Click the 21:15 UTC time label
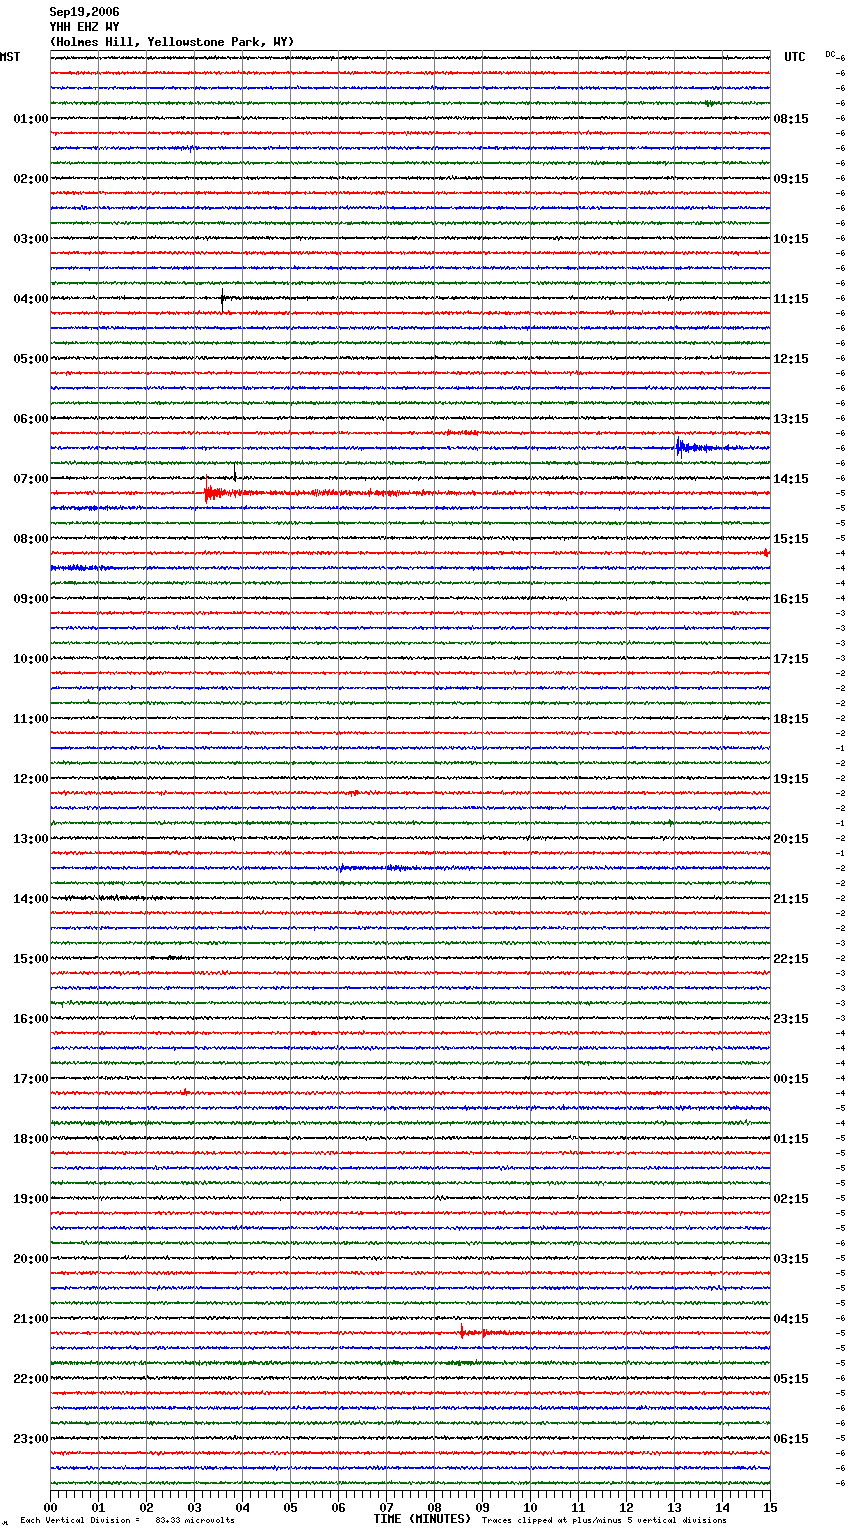 791,899
